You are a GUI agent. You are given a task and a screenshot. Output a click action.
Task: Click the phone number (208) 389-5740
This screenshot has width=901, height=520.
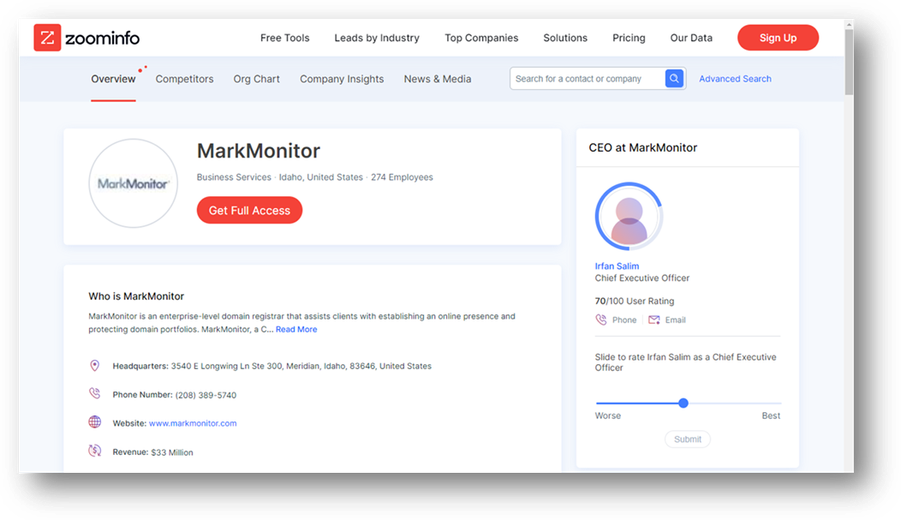(x=206, y=395)
